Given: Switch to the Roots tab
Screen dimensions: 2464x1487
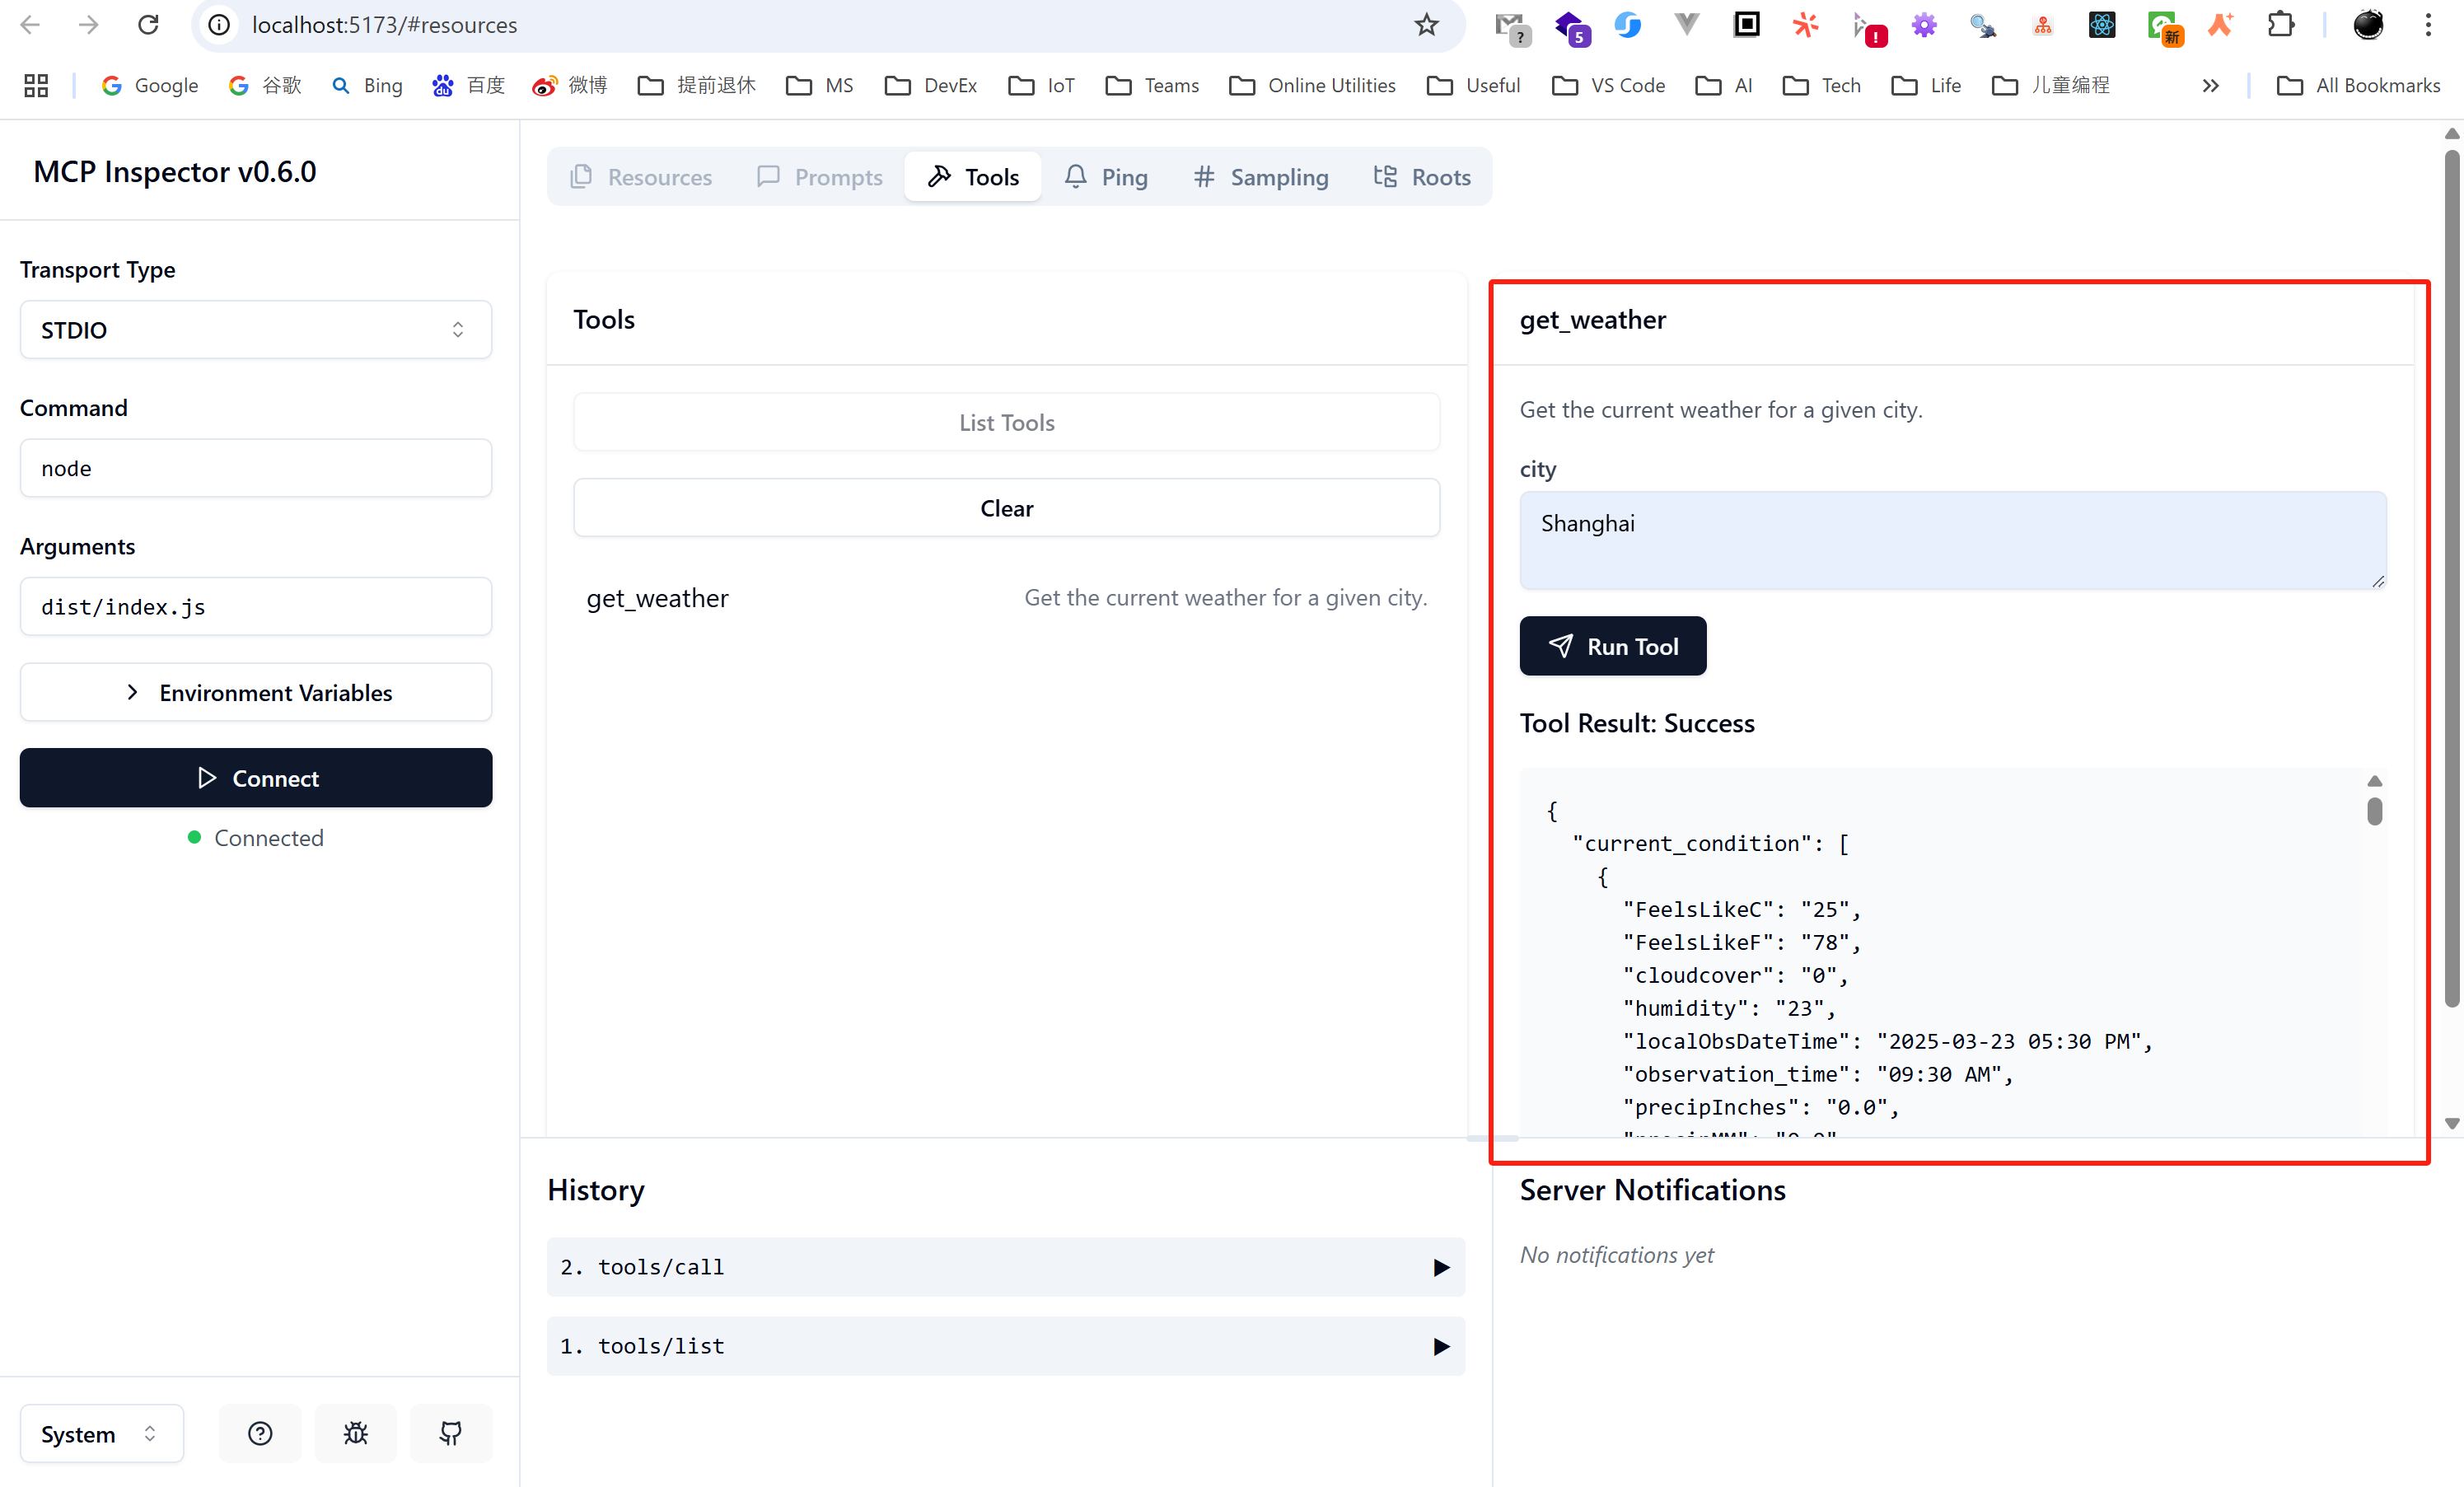Looking at the screenshot, I should pos(1422,177).
